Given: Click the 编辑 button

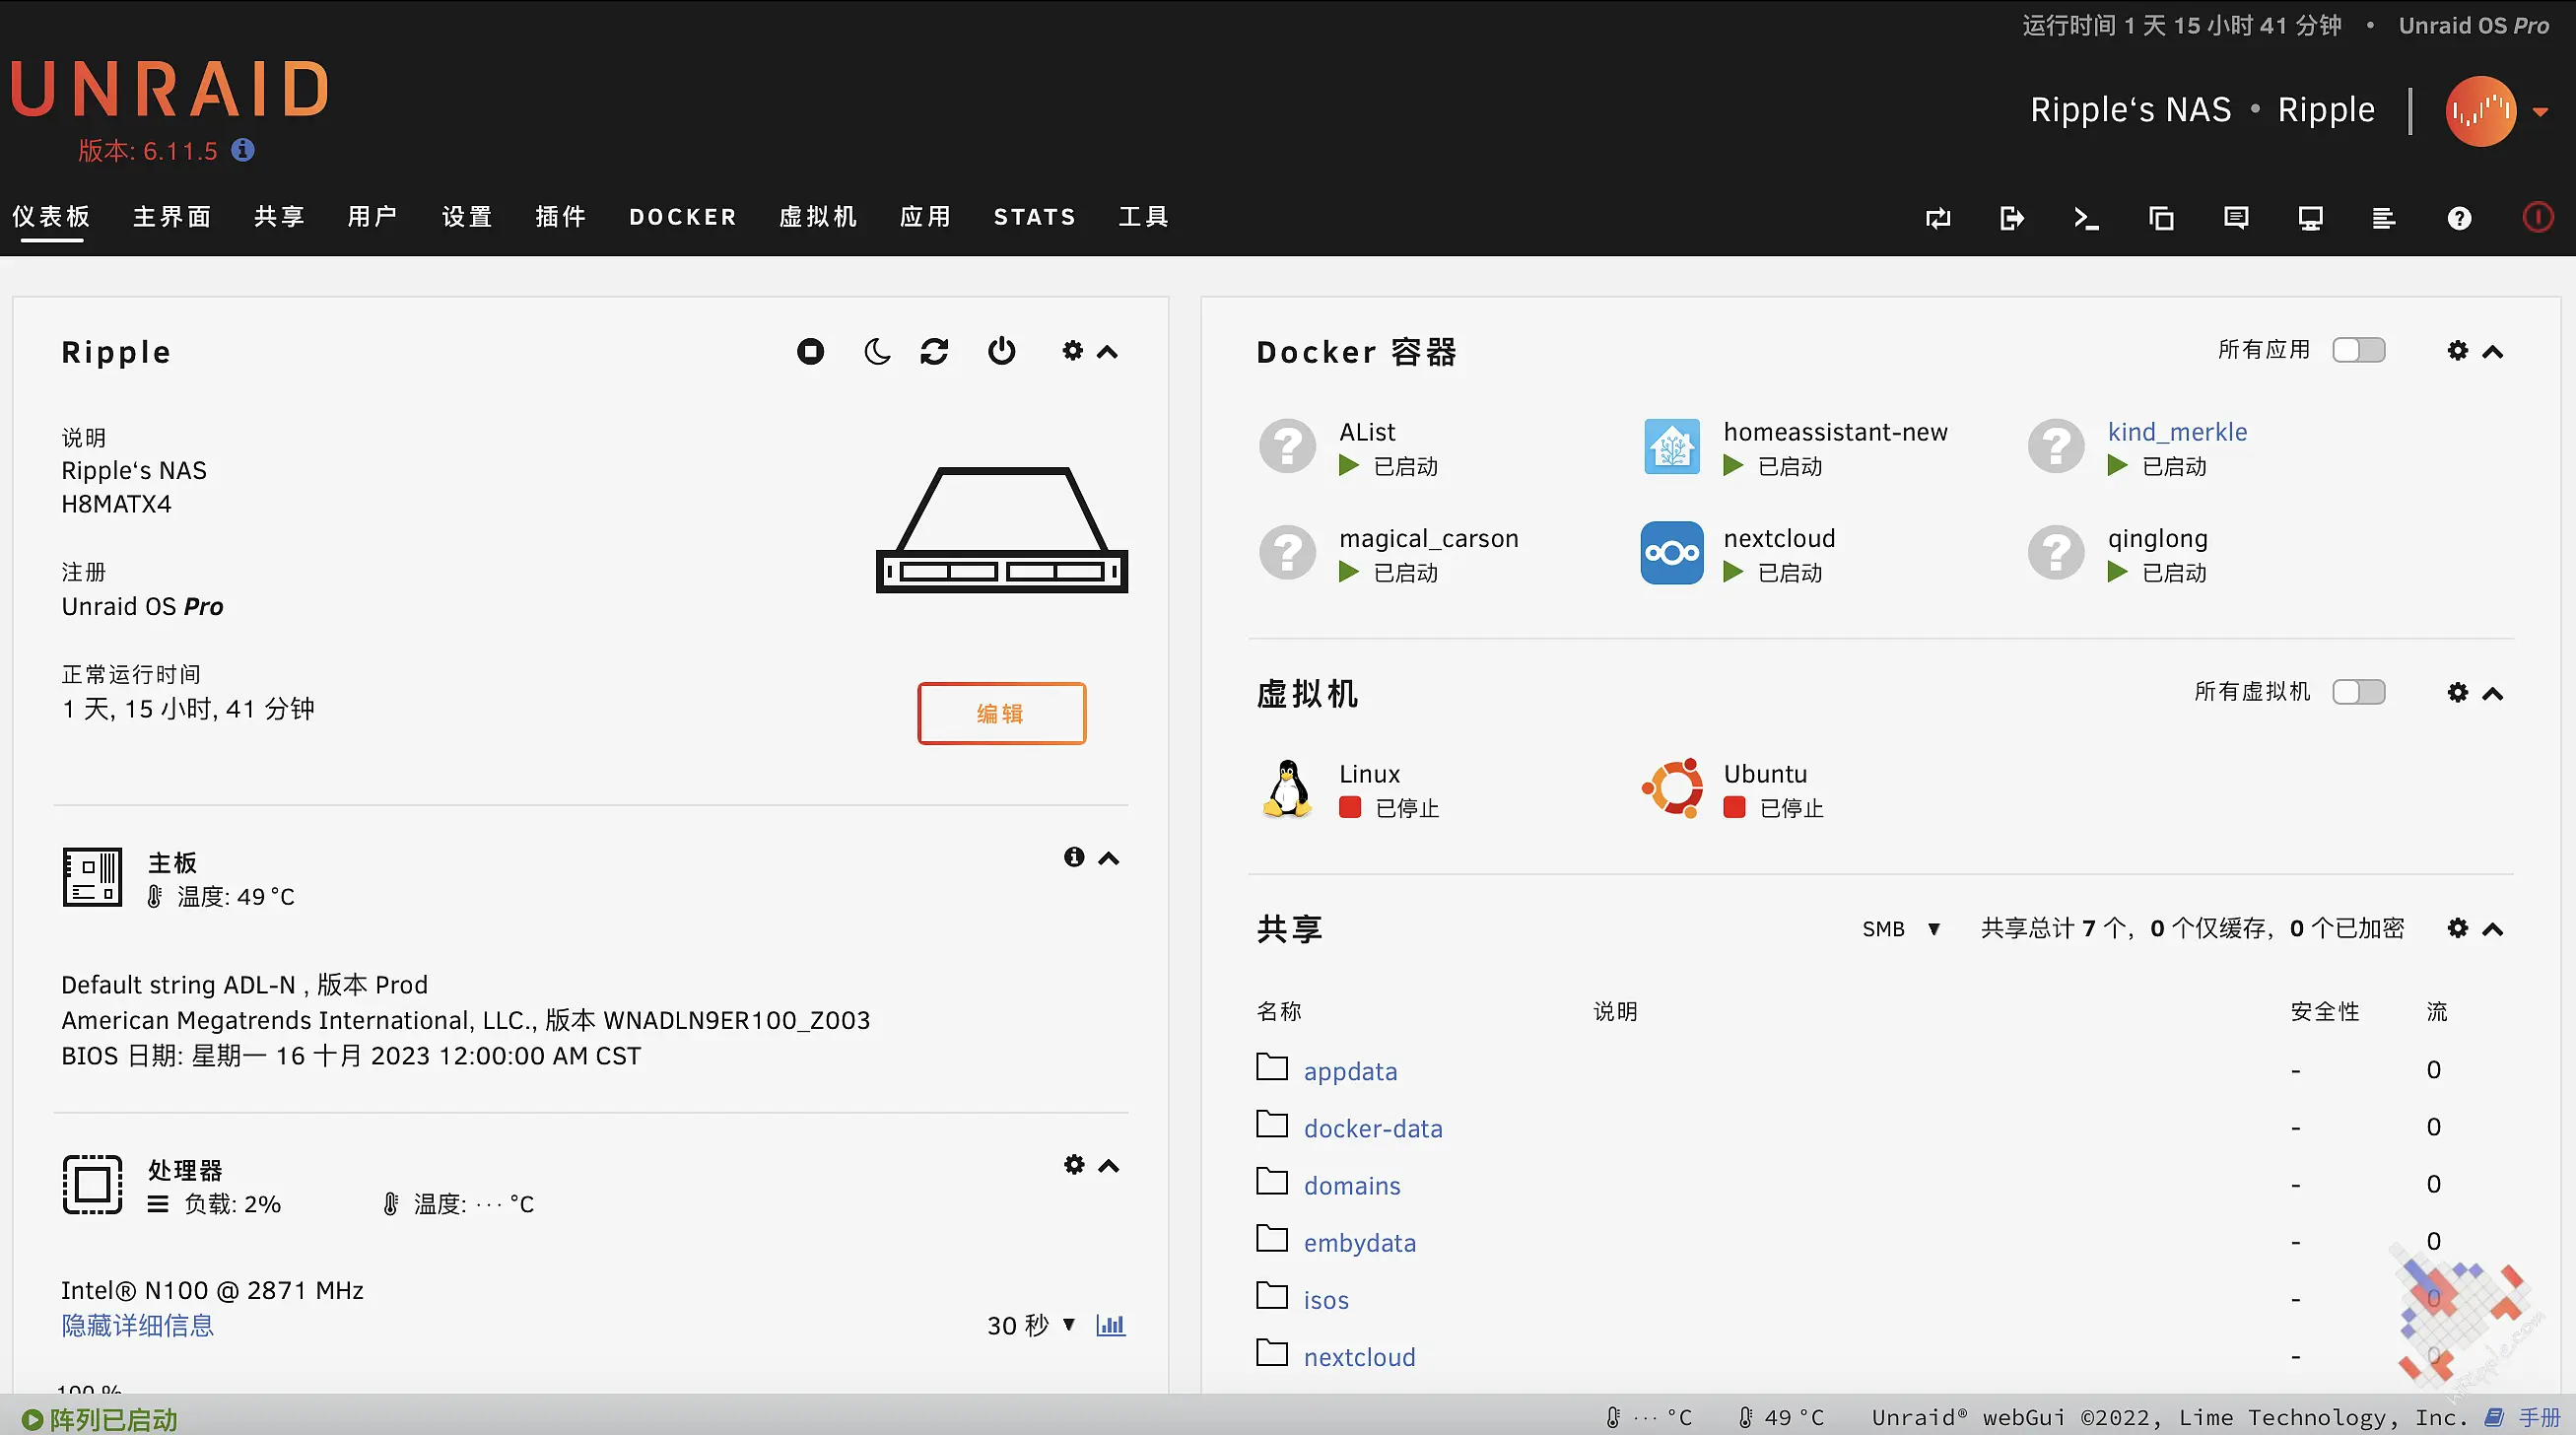Looking at the screenshot, I should coord(1001,713).
